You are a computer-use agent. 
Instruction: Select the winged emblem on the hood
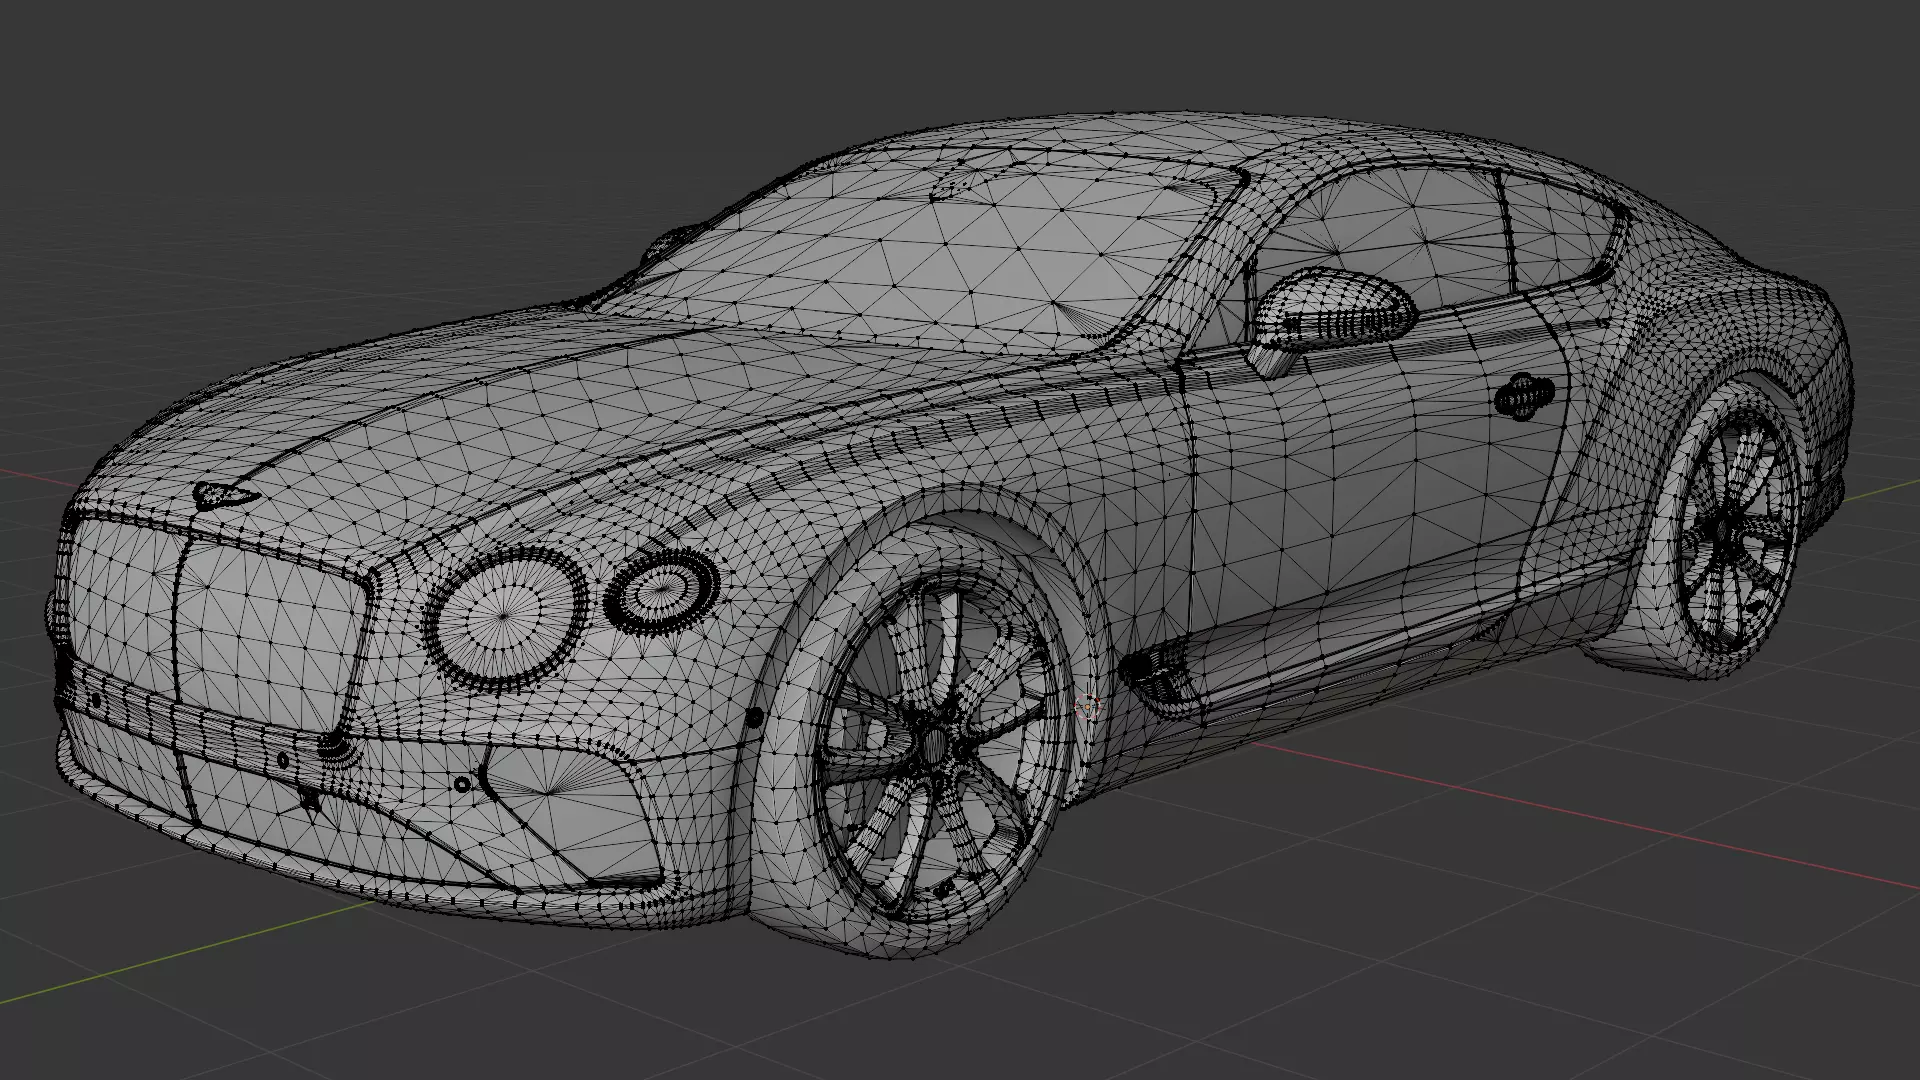(225, 496)
